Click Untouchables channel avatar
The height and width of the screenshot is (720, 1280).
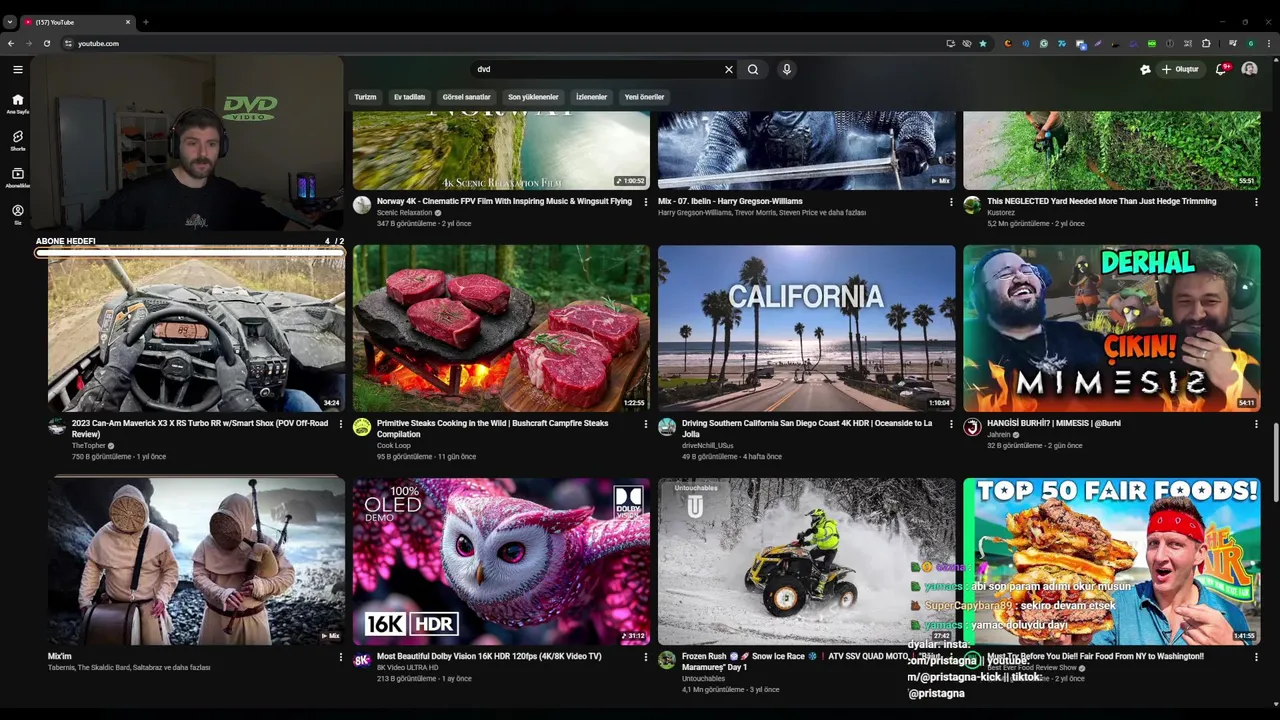click(x=667, y=660)
